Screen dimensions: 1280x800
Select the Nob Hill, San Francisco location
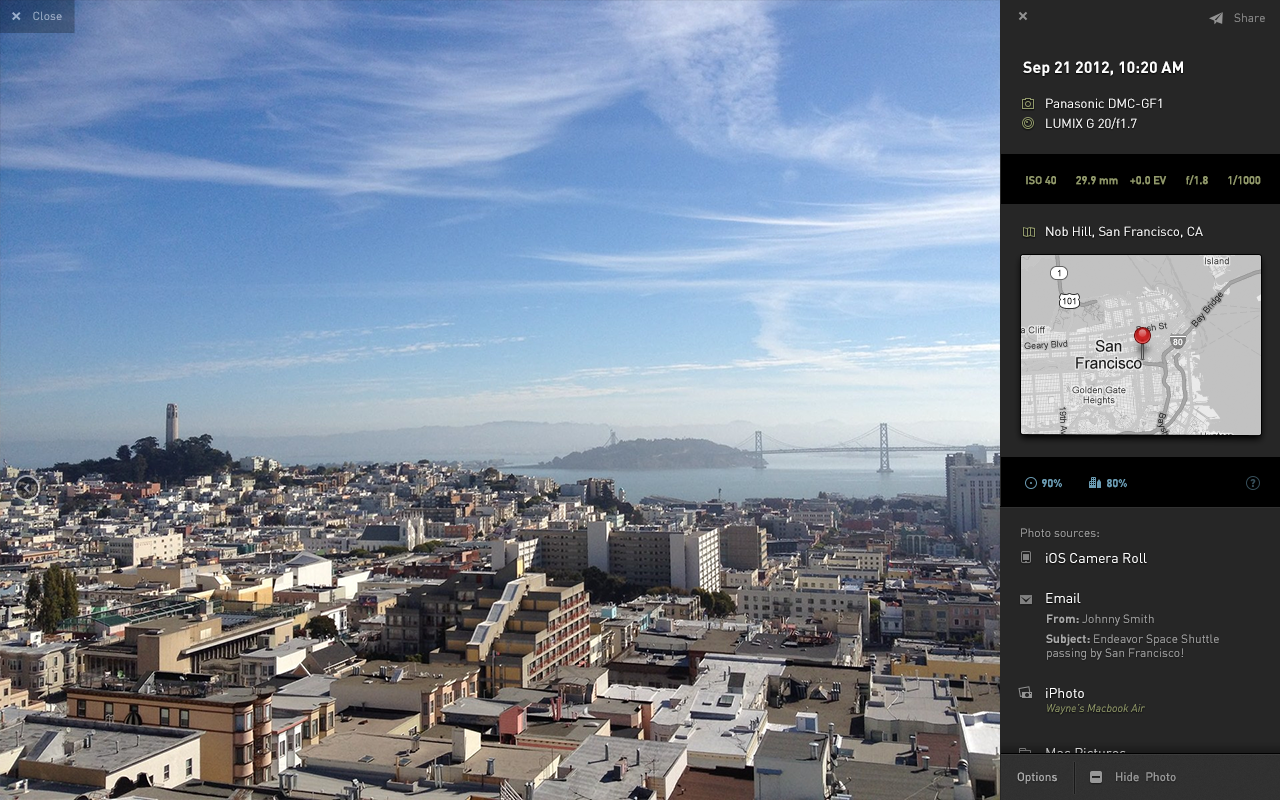click(x=1123, y=232)
